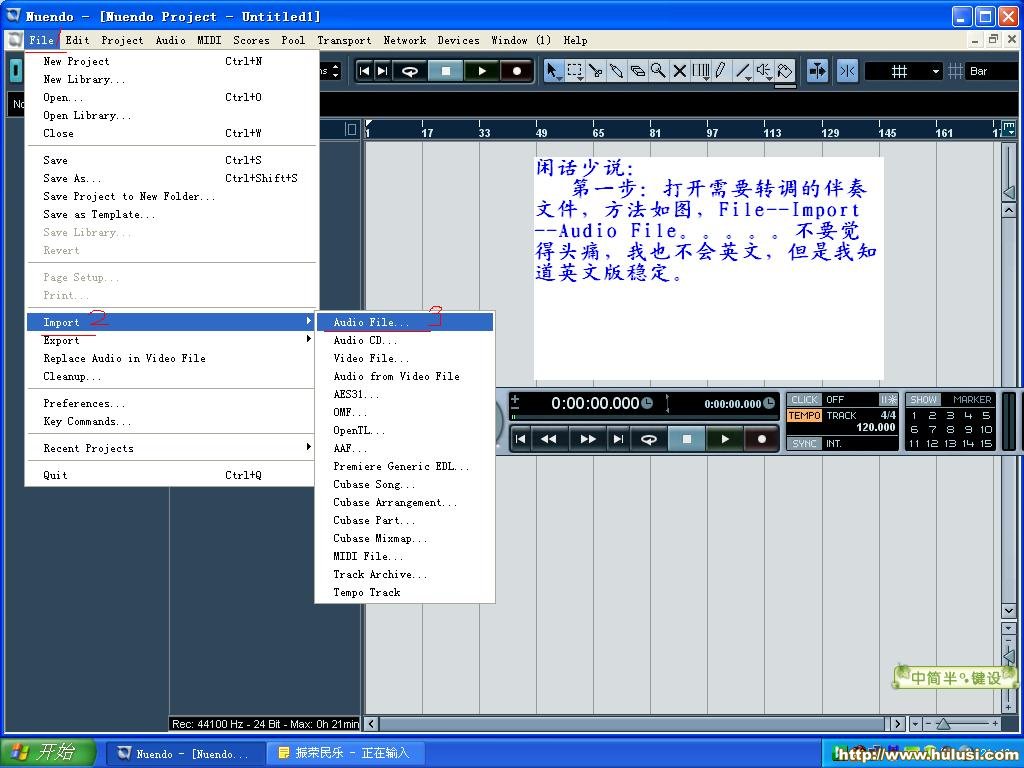This screenshot has height=768, width=1024.
Task: Toggle Cycle loop in the top toolbar
Action: tap(409, 71)
